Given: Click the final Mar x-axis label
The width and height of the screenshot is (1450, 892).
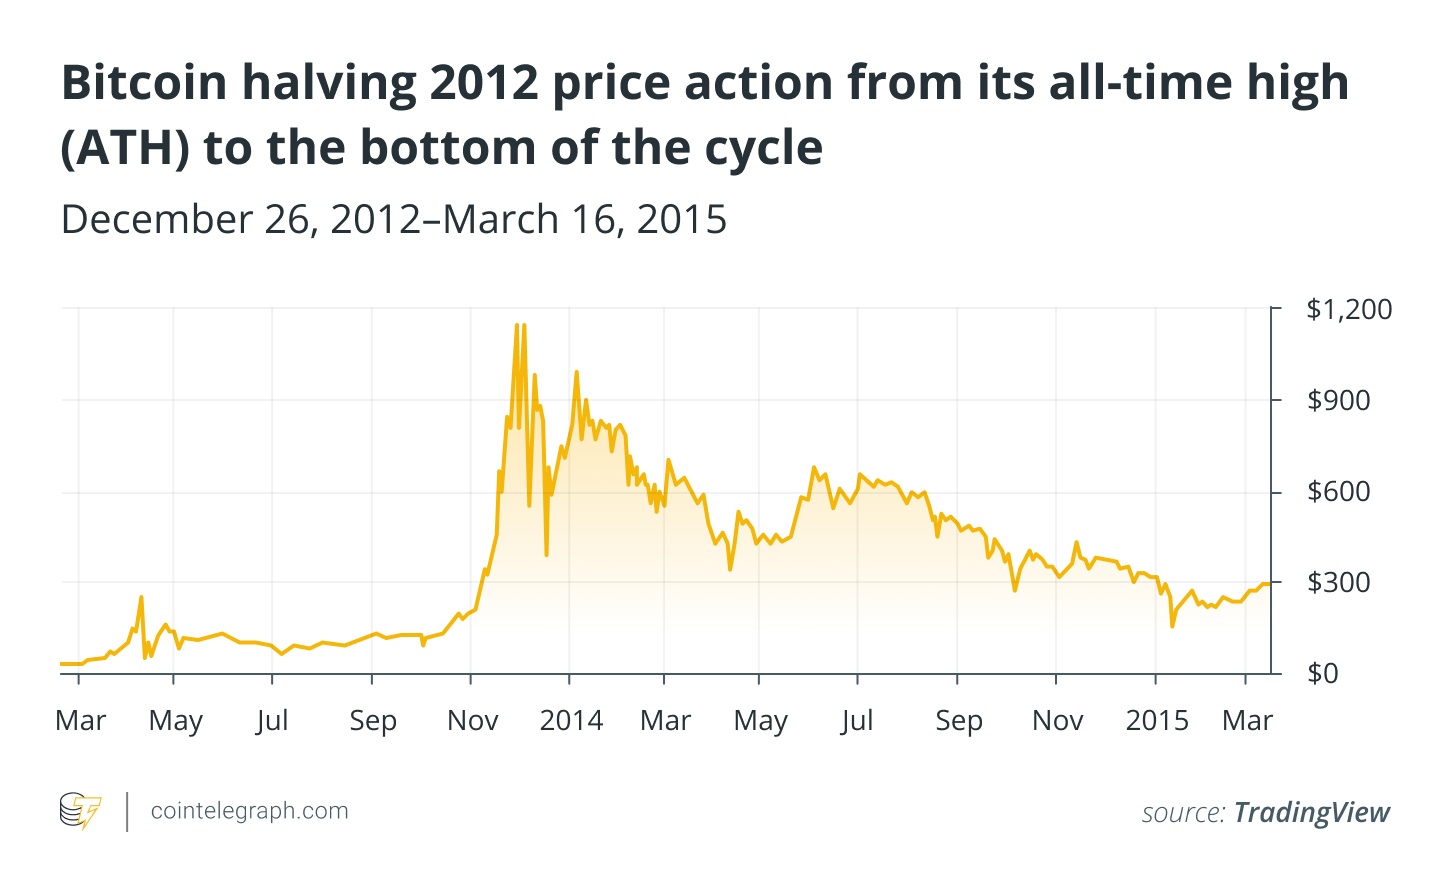Looking at the screenshot, I should click(1247, 721).
